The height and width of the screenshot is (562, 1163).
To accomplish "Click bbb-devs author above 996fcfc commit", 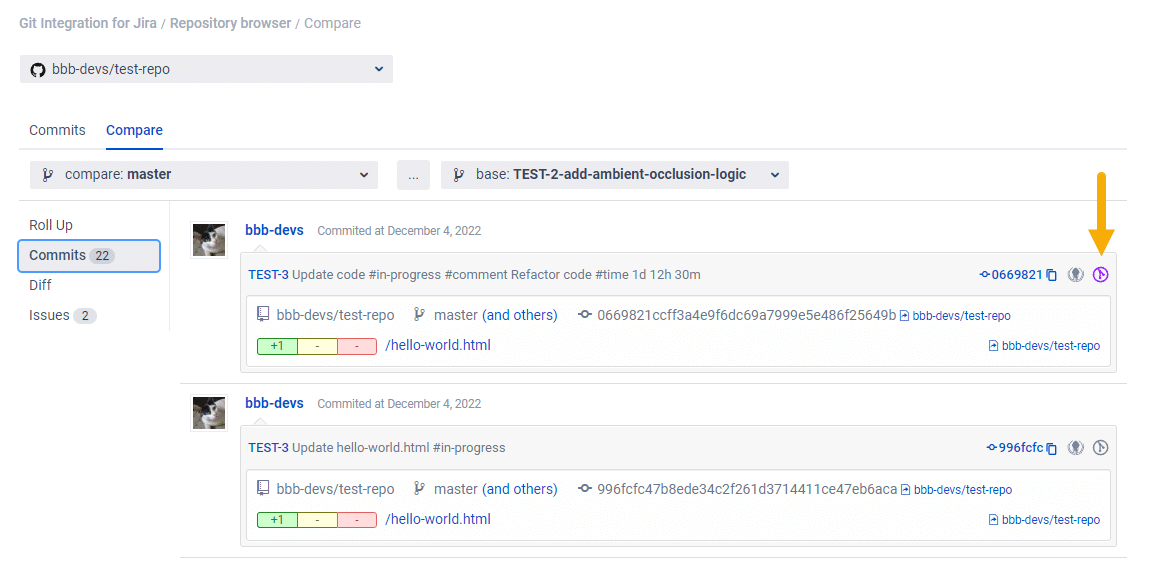I will 274,403.
